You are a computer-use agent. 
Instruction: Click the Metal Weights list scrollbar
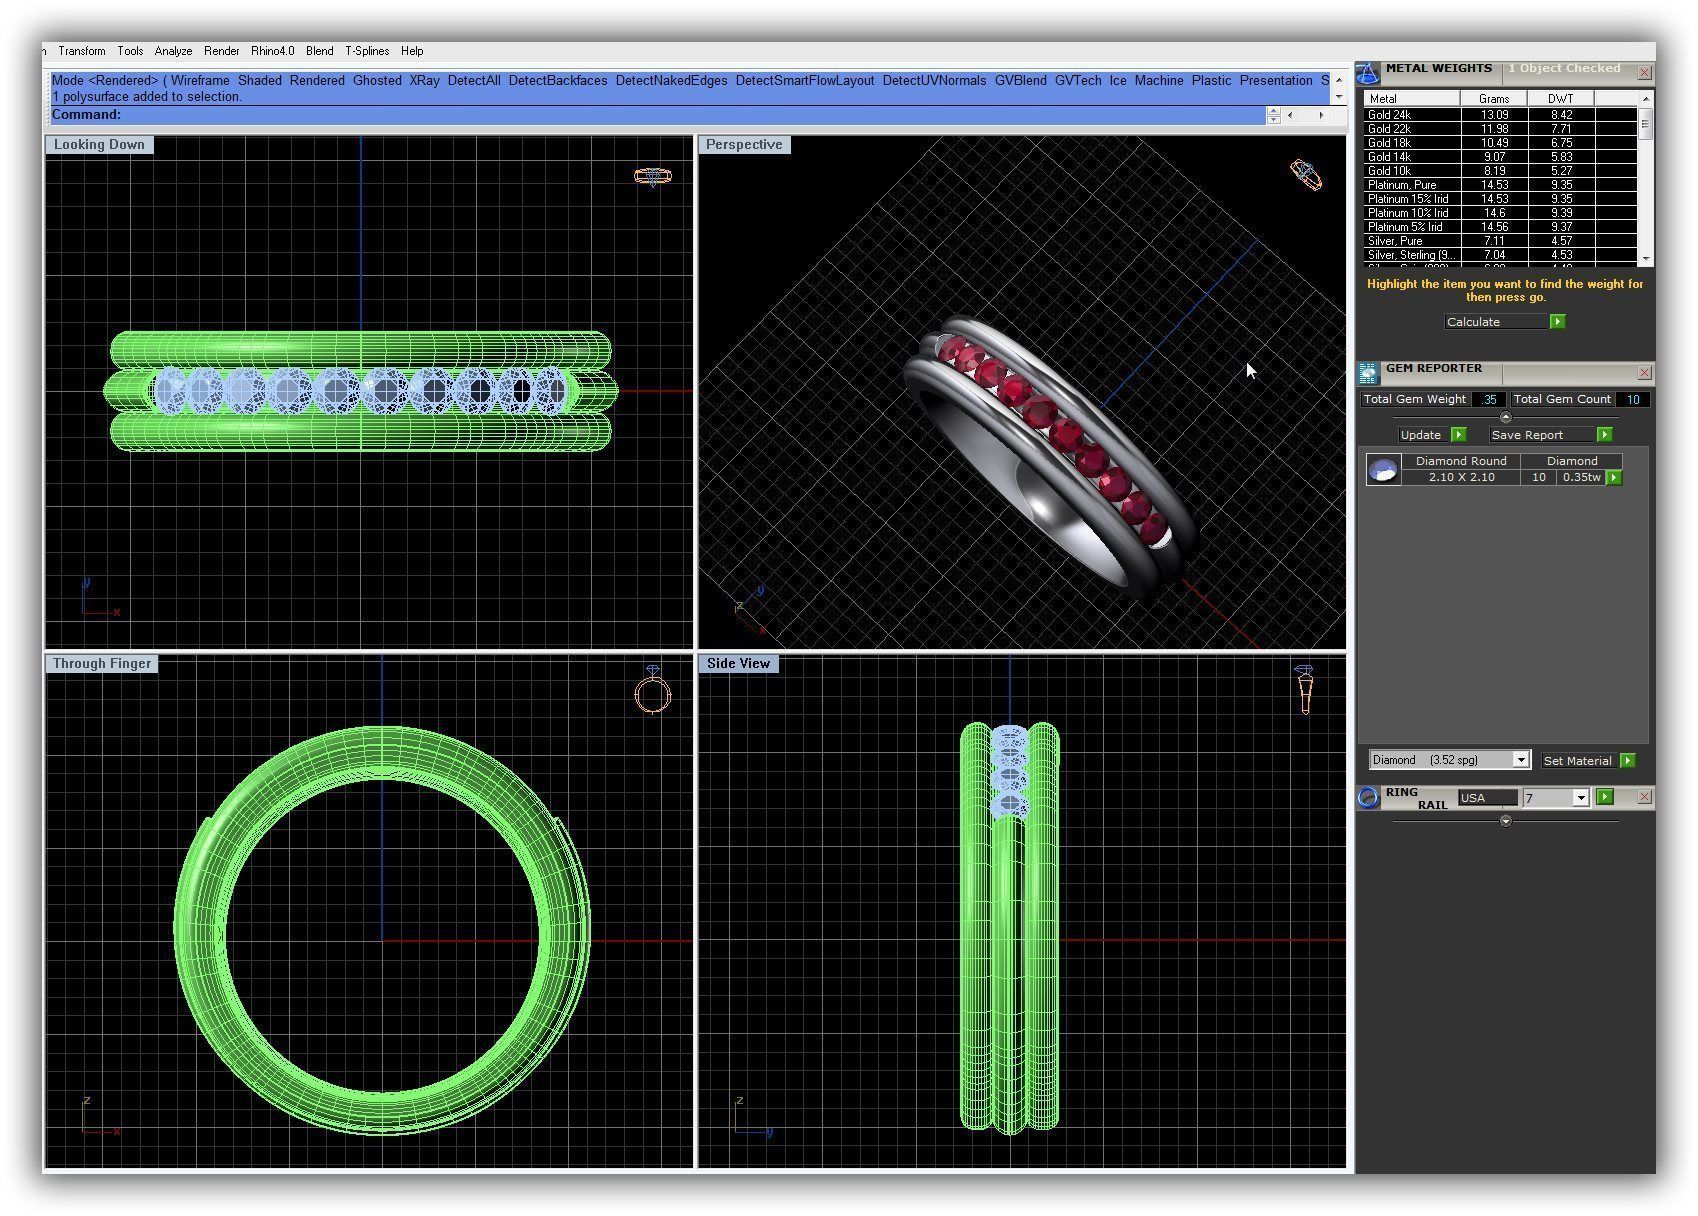pyautogui.click(x=1645, y=178)
